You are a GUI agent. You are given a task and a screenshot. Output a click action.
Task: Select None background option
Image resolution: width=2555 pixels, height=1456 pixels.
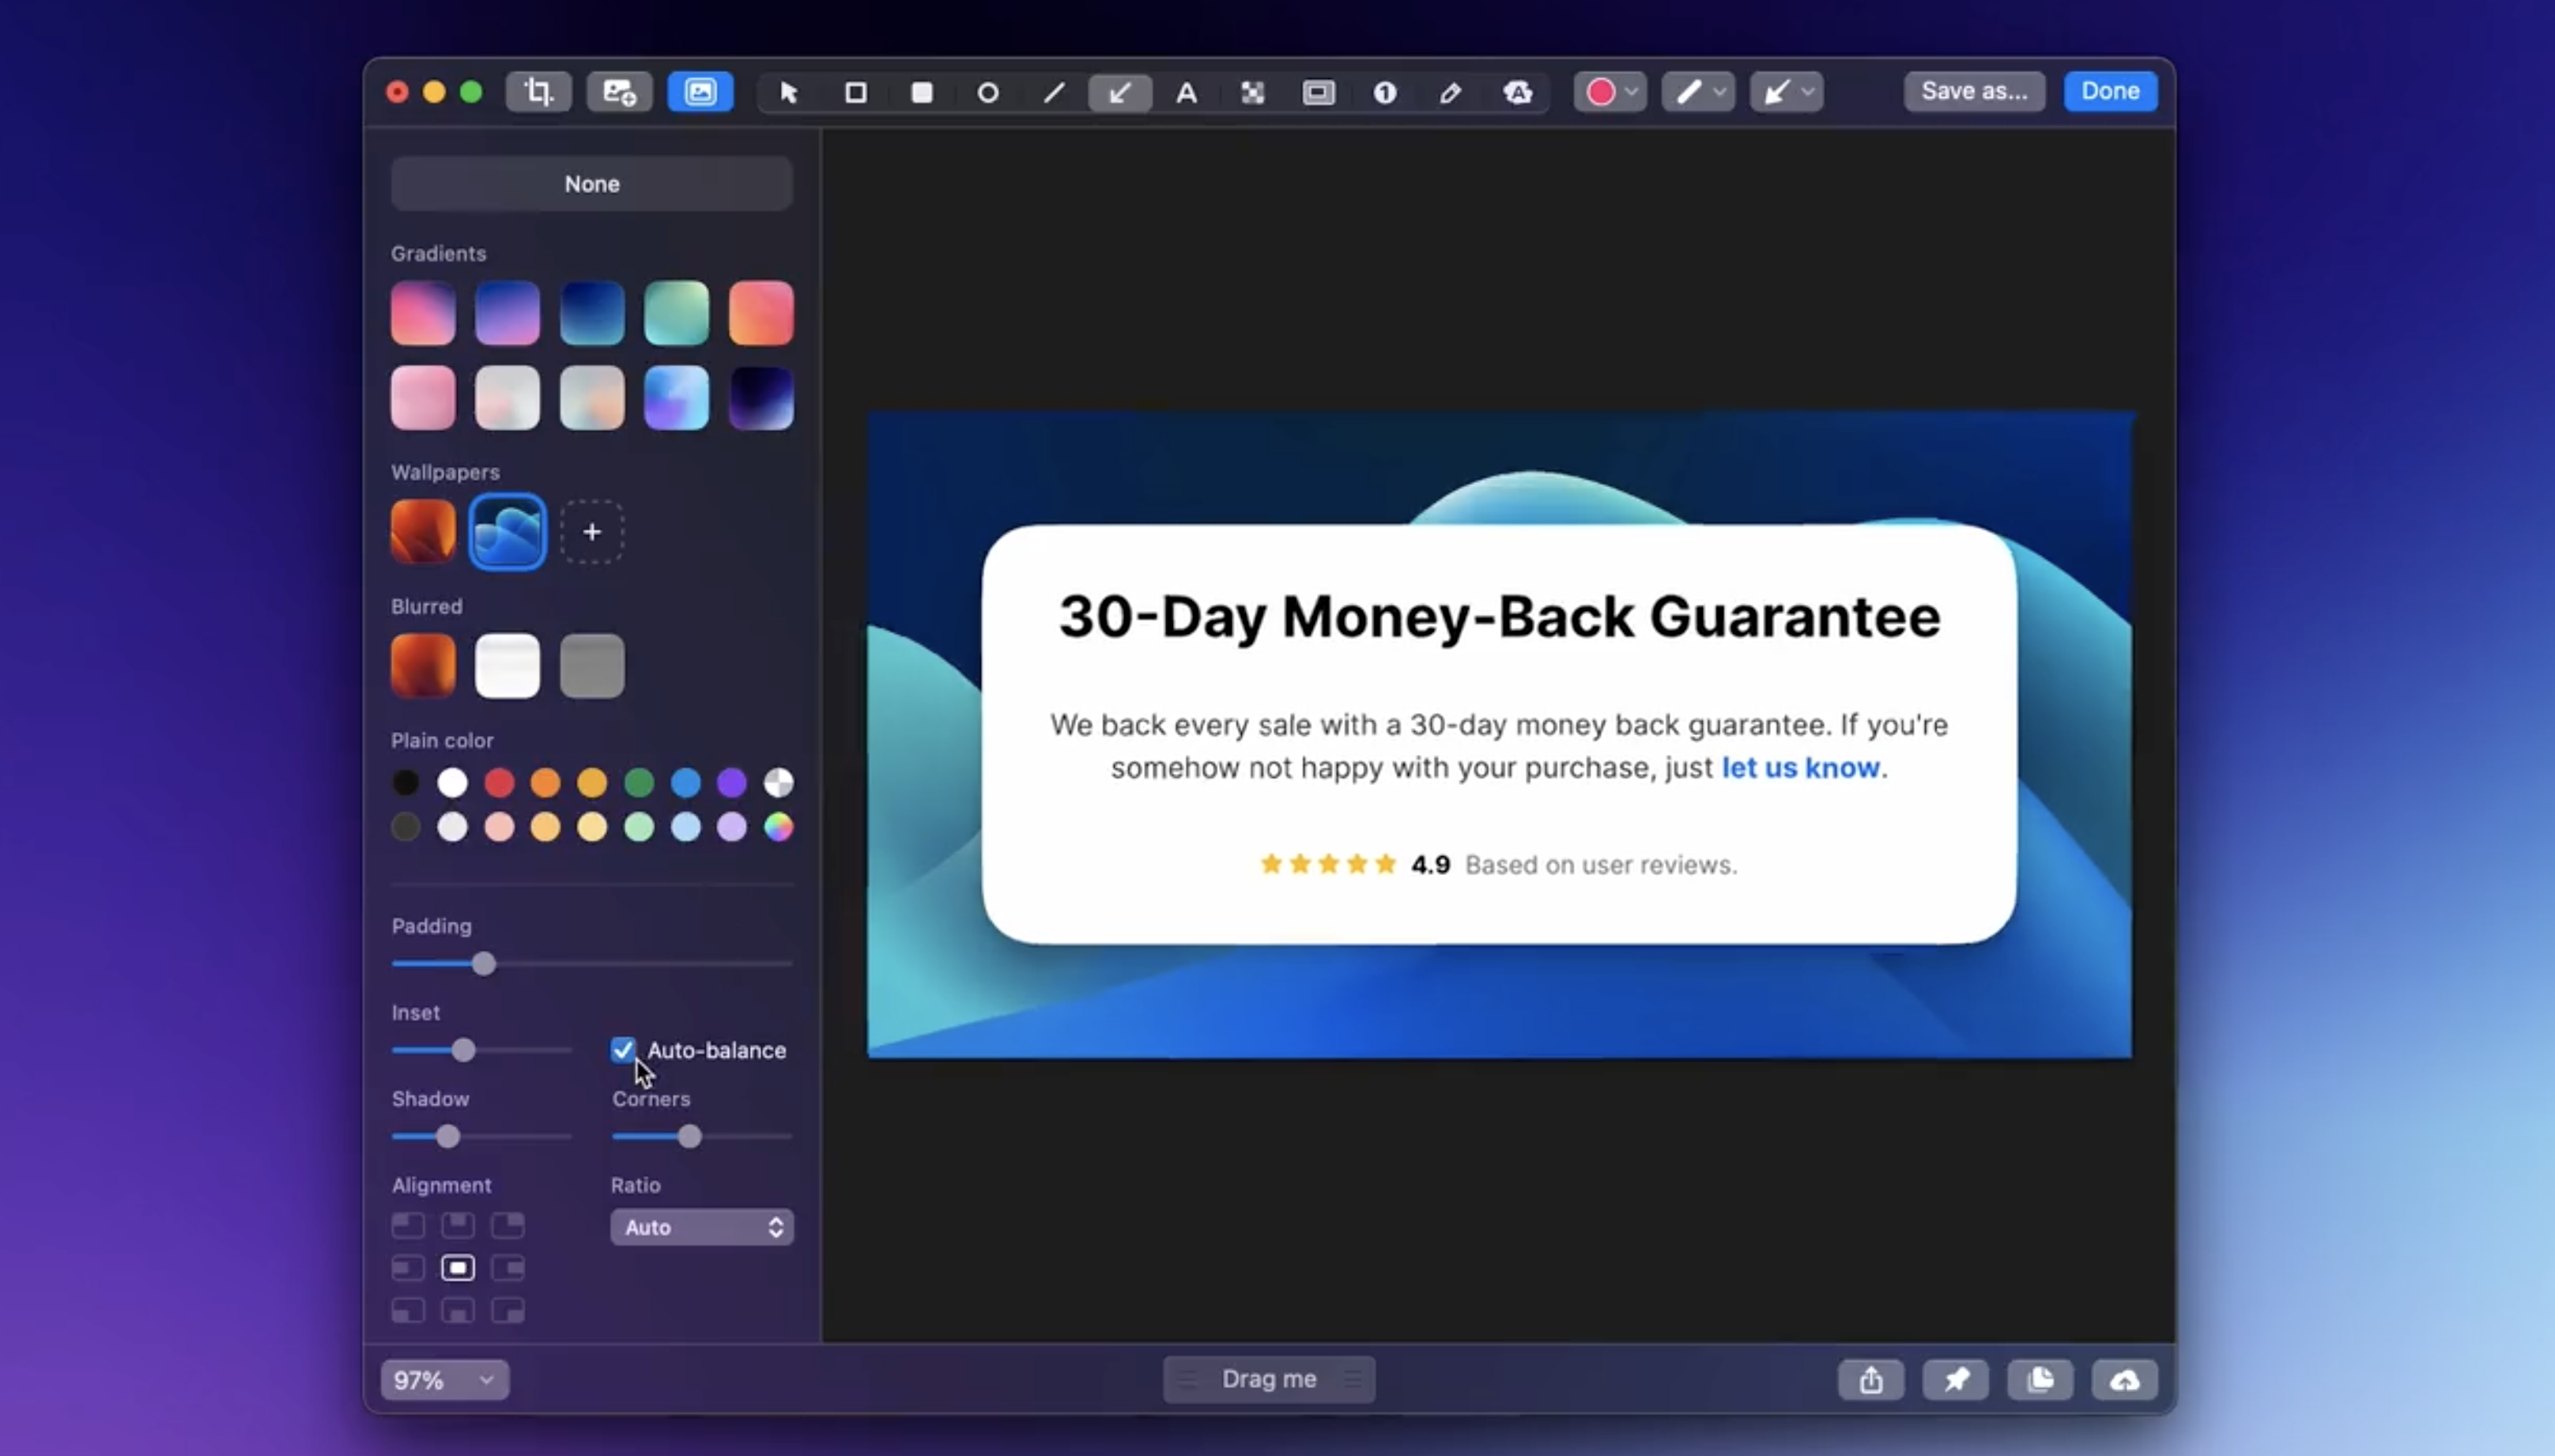pos(592,184)
